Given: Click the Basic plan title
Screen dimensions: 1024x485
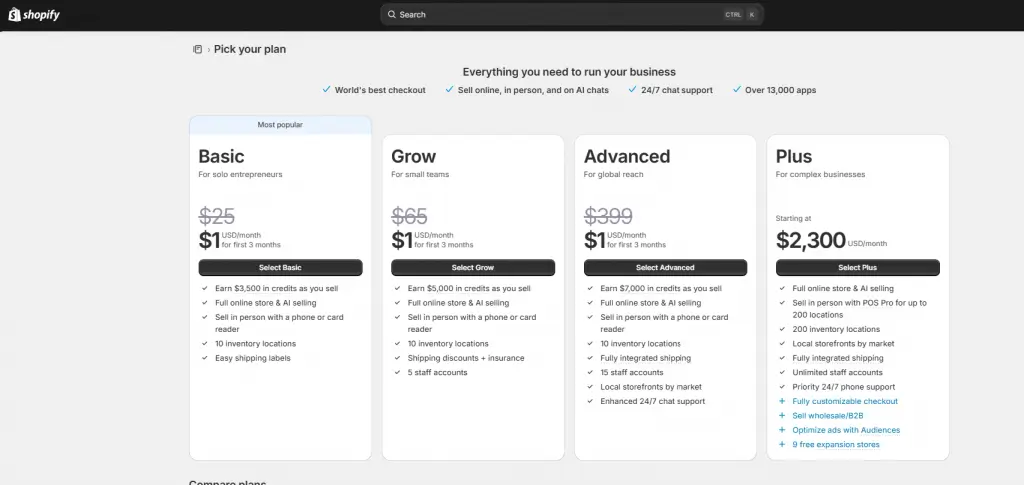Looking at the screenshot, I should pos(221,156).
